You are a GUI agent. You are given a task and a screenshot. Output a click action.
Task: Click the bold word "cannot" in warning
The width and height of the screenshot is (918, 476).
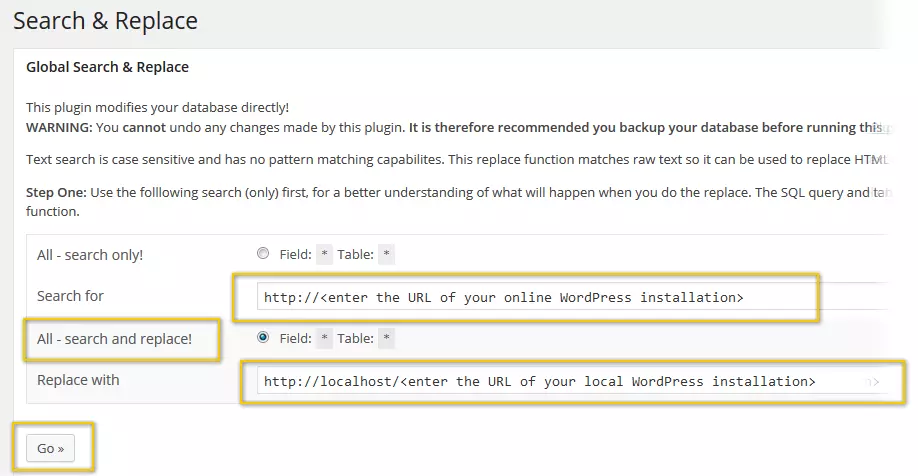144,127
